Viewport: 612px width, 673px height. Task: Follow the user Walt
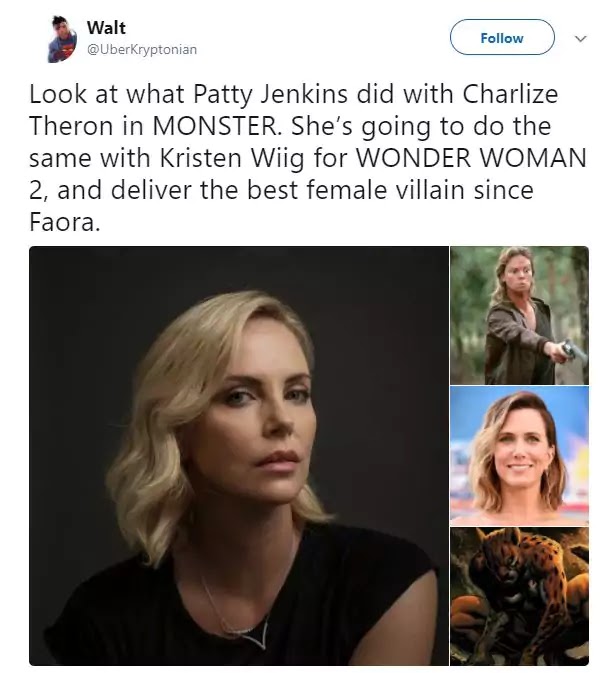point(501,38)
